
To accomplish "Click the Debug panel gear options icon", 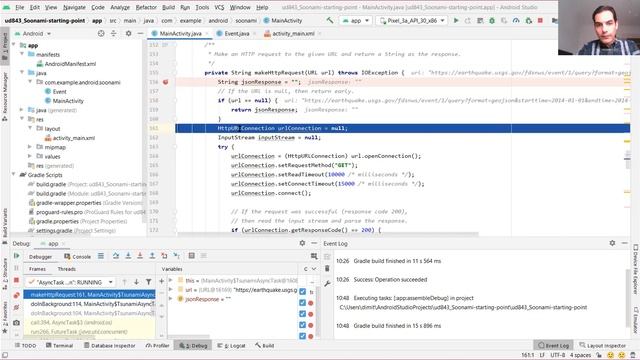I will pyautogui.click(x=302, y=243).
